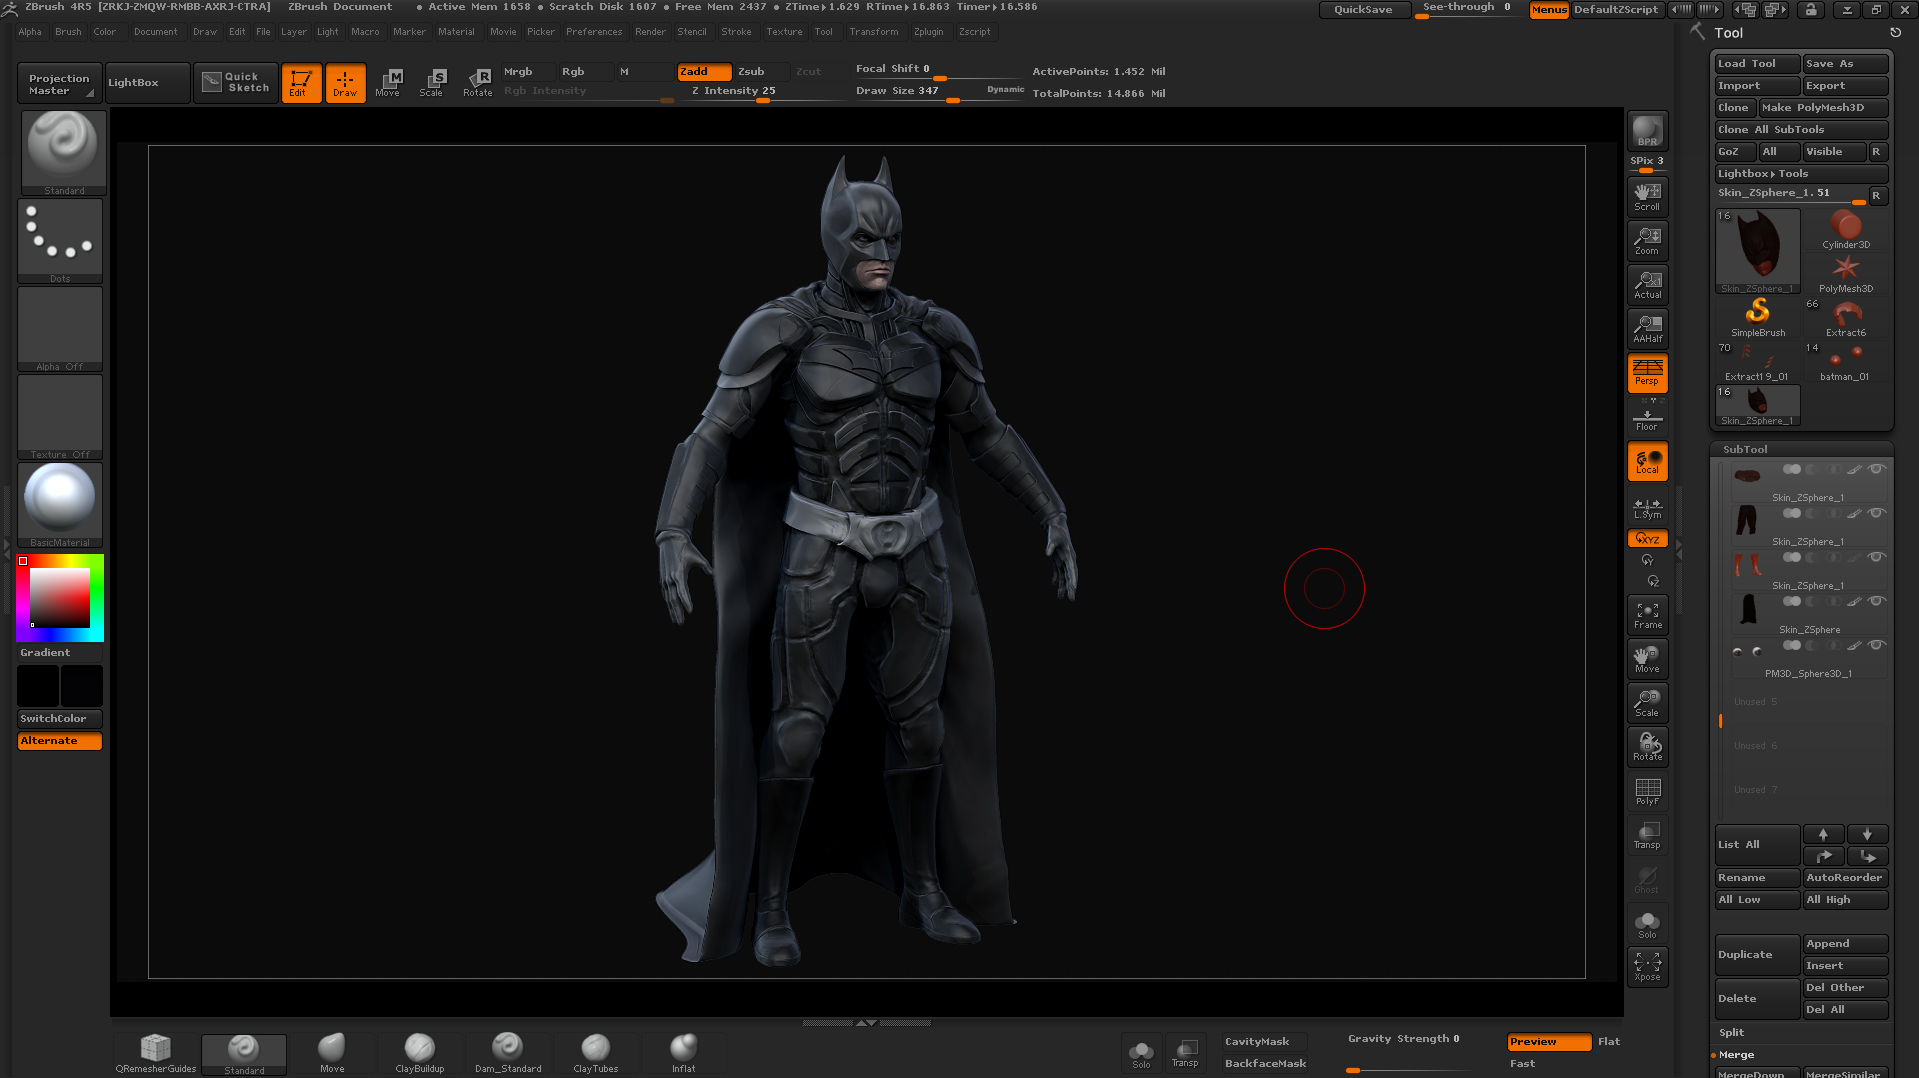
Task: Click the SwitchColor button
Action: click(60, 718)
